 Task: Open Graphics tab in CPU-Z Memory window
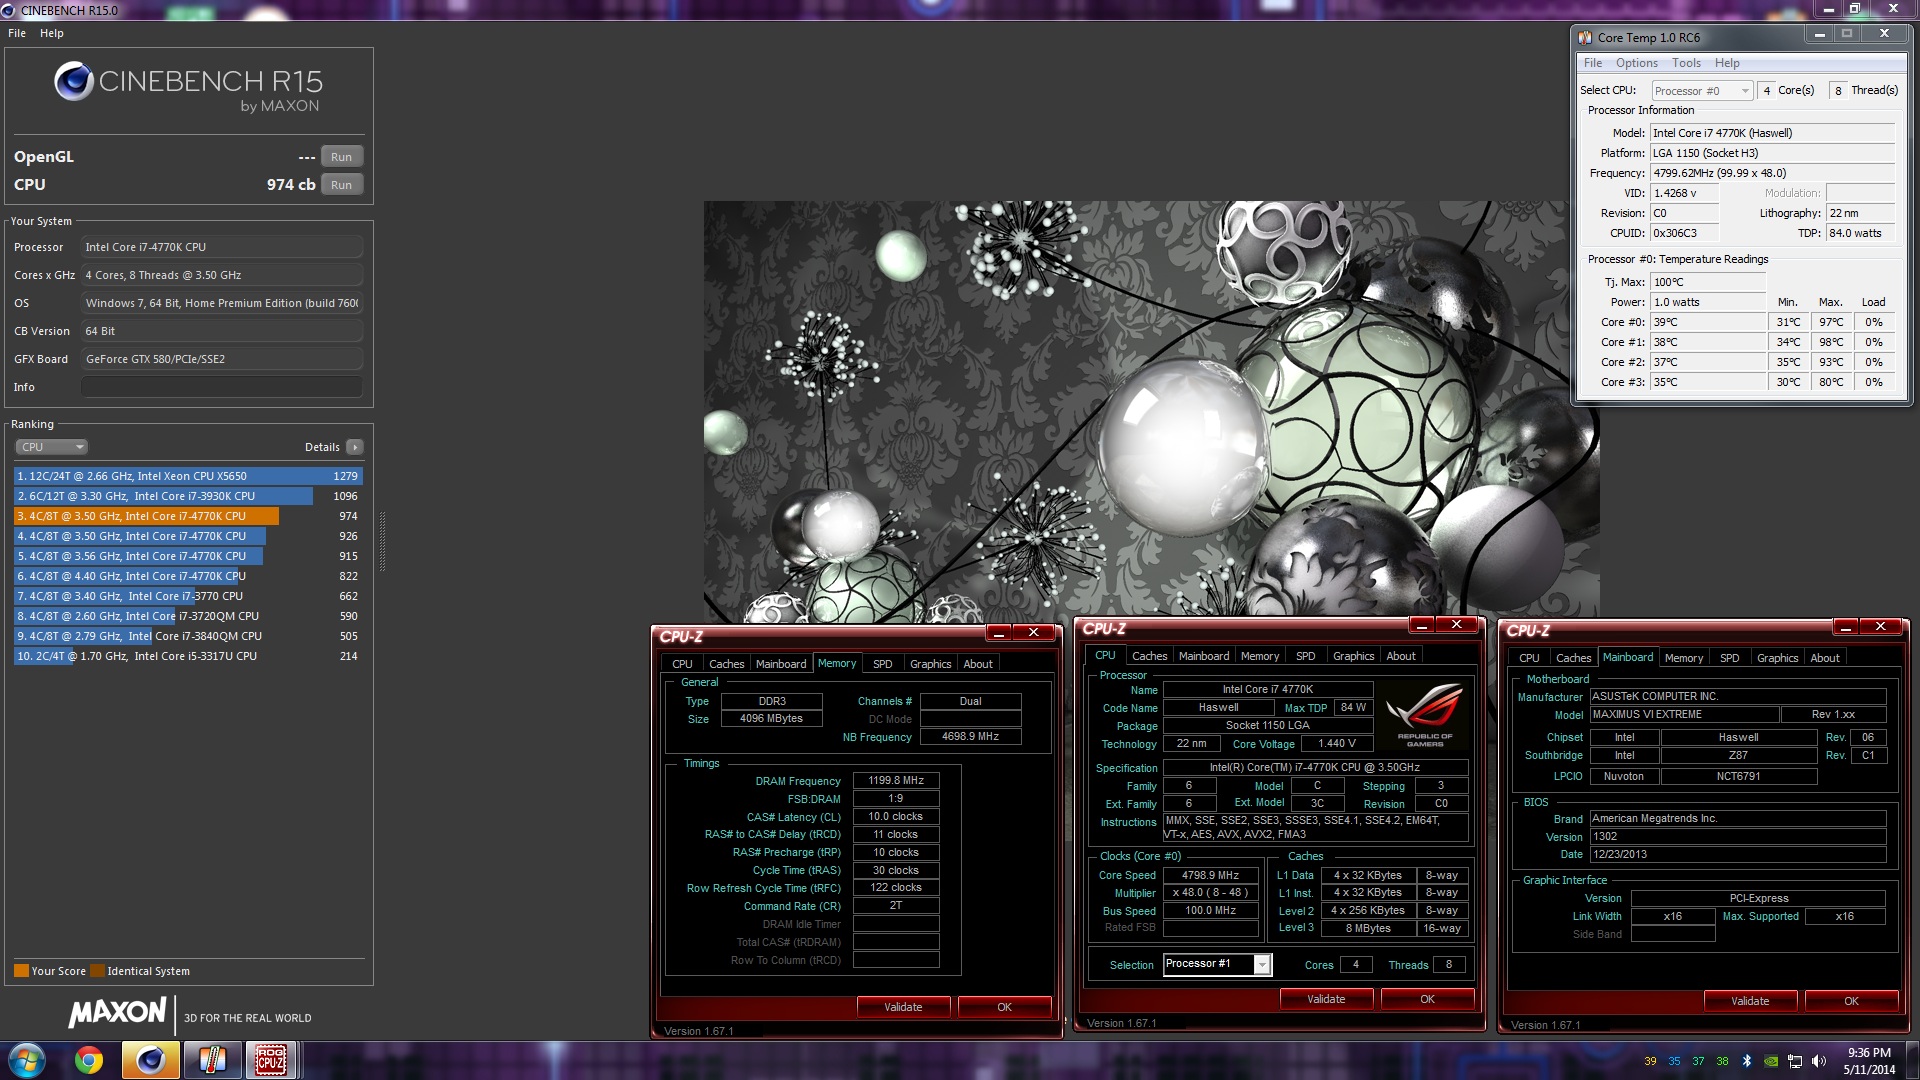[x=930, y=664]
